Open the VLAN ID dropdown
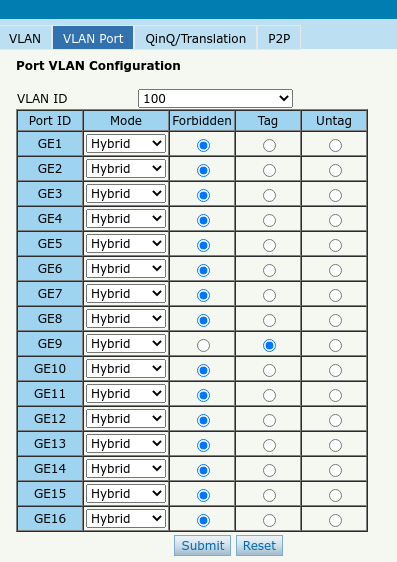397x562 pixels. click(215, 99)
